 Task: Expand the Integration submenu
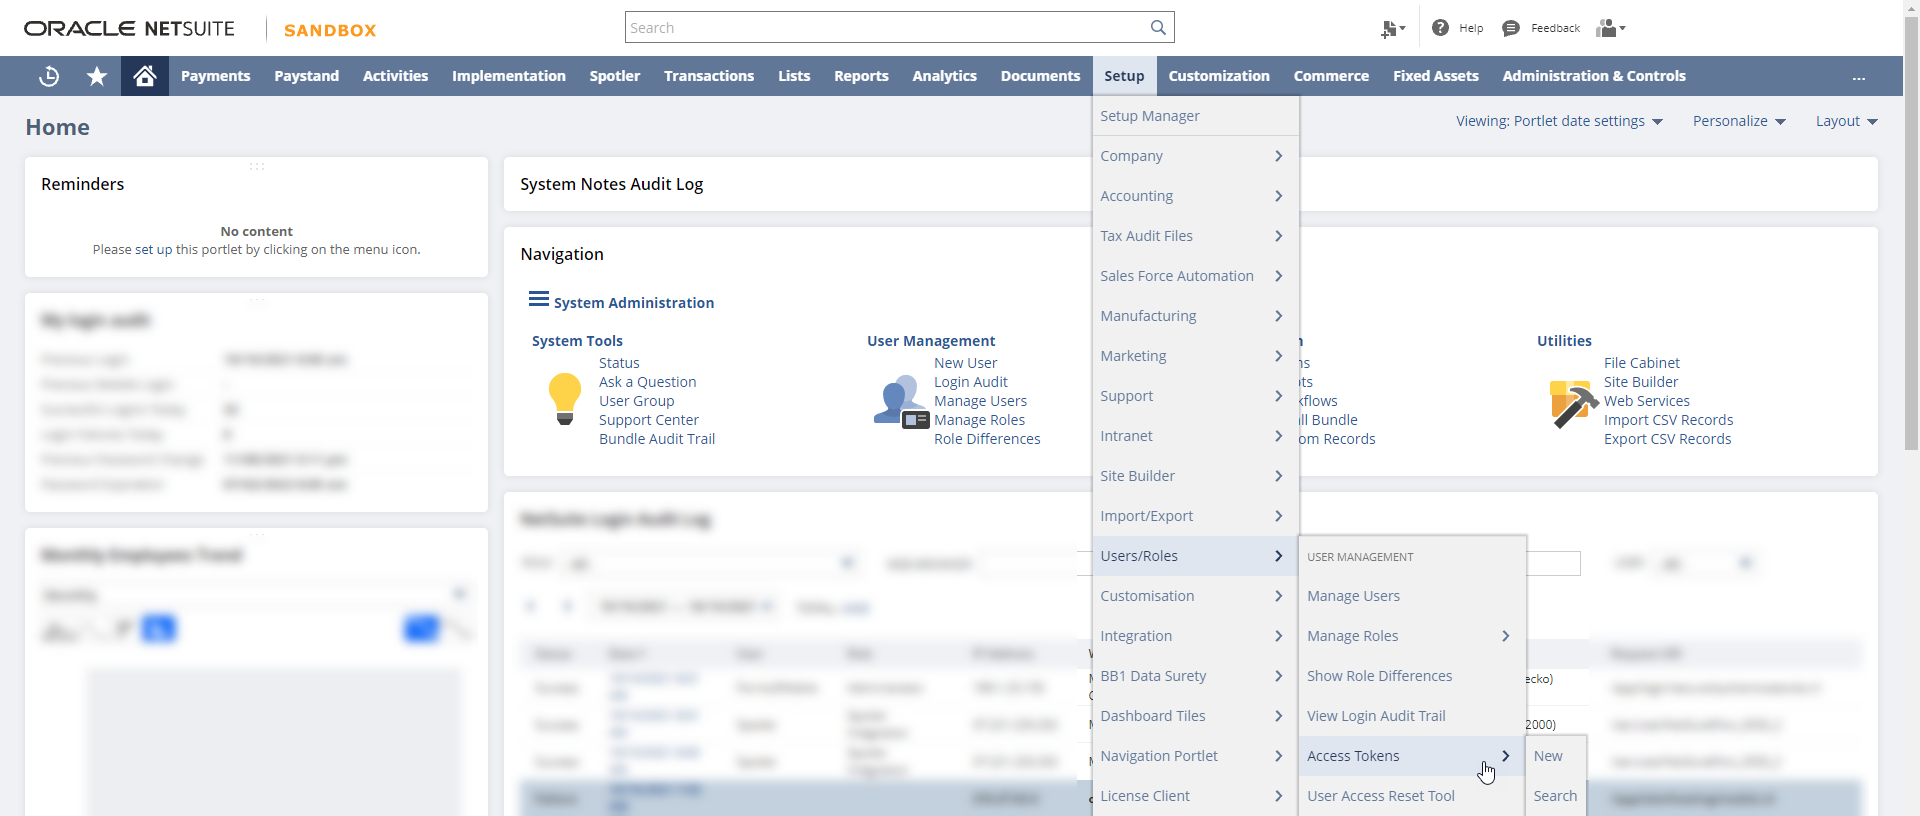[x=1196, y=636]
